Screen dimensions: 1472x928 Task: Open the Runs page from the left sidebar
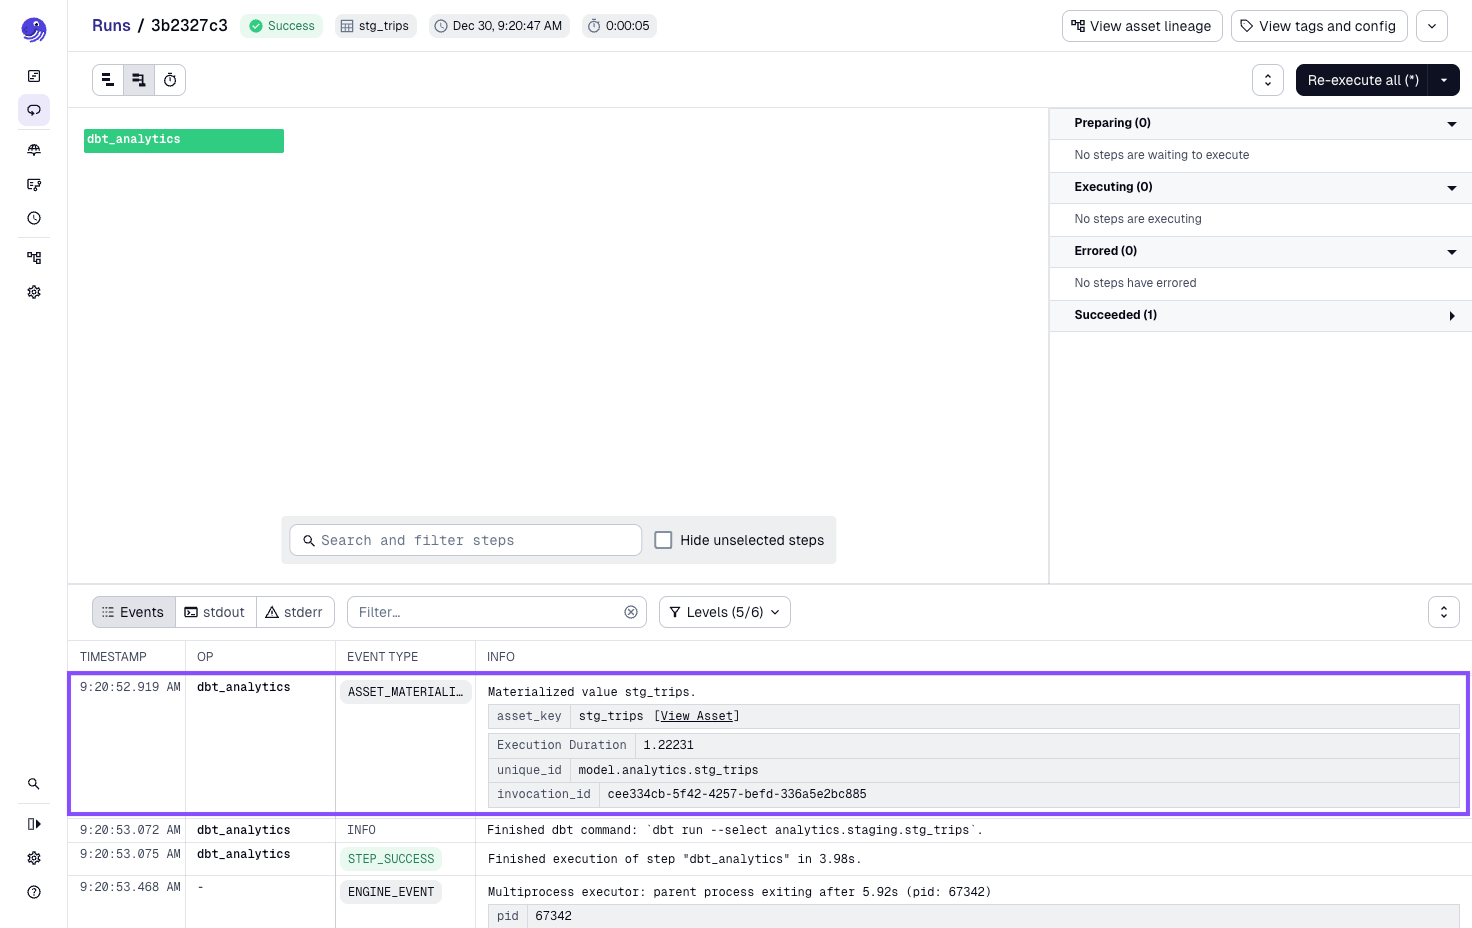(x=34, y=110)
